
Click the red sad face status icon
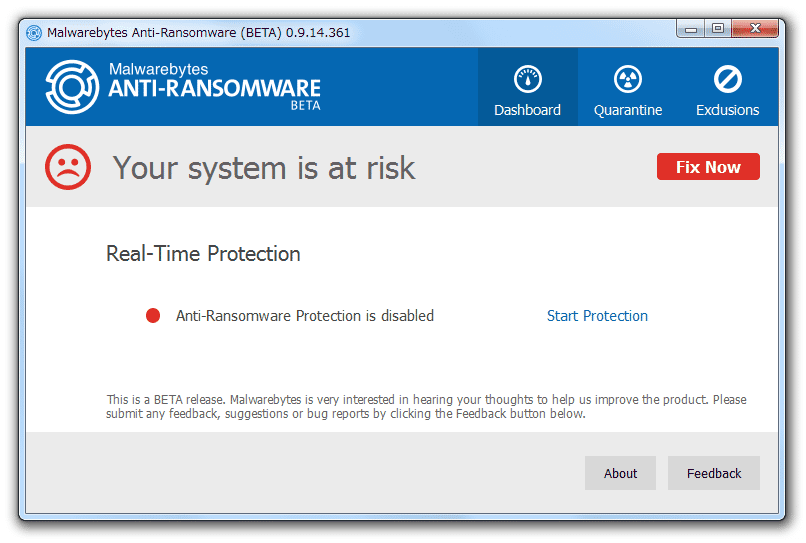tap(68, 167)
